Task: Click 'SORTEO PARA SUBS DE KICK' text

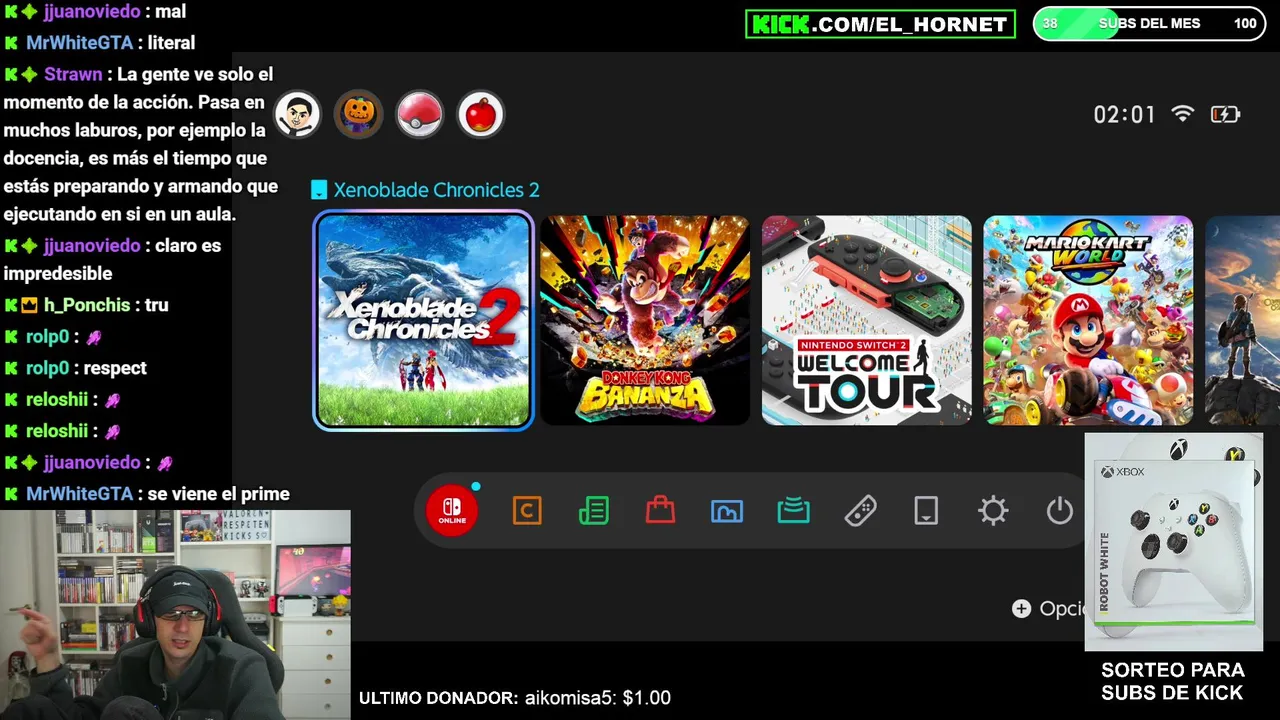Action: 1172,681
